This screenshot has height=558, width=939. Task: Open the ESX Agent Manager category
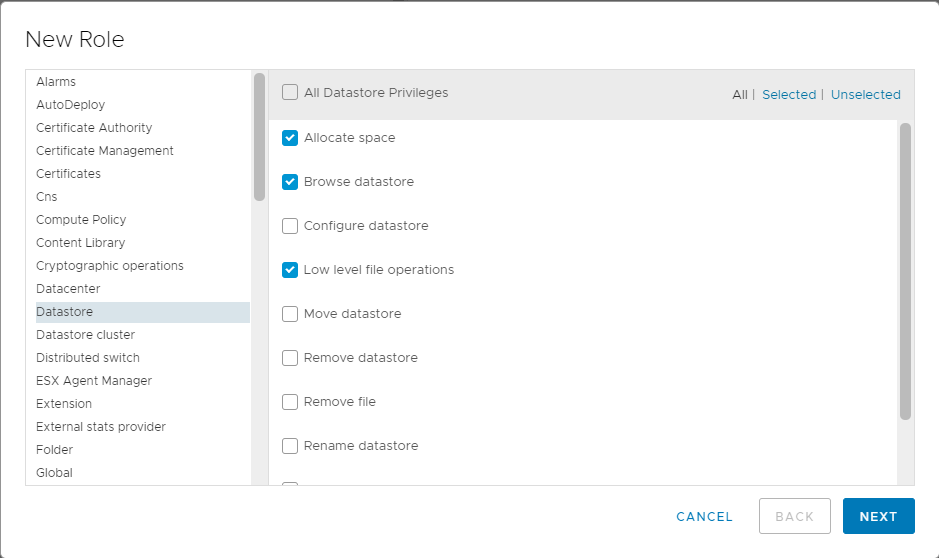[93, 381]
